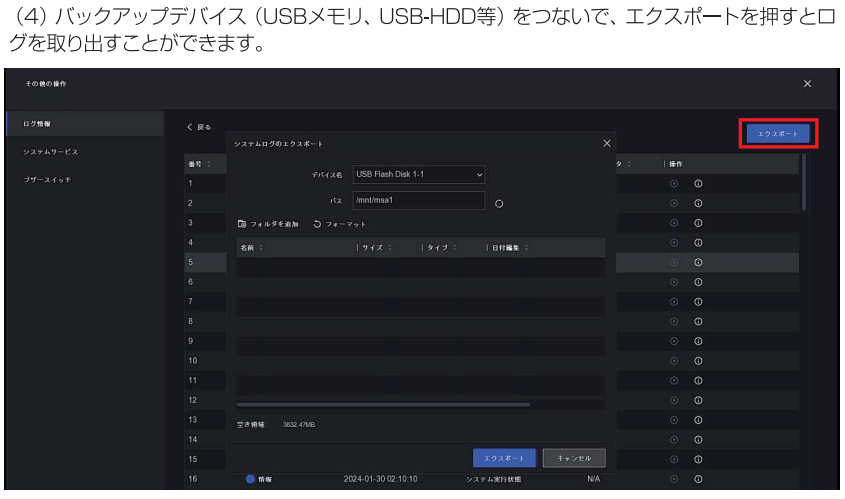
Task: Click the refresh circle beside the path field
Action: 499,205
